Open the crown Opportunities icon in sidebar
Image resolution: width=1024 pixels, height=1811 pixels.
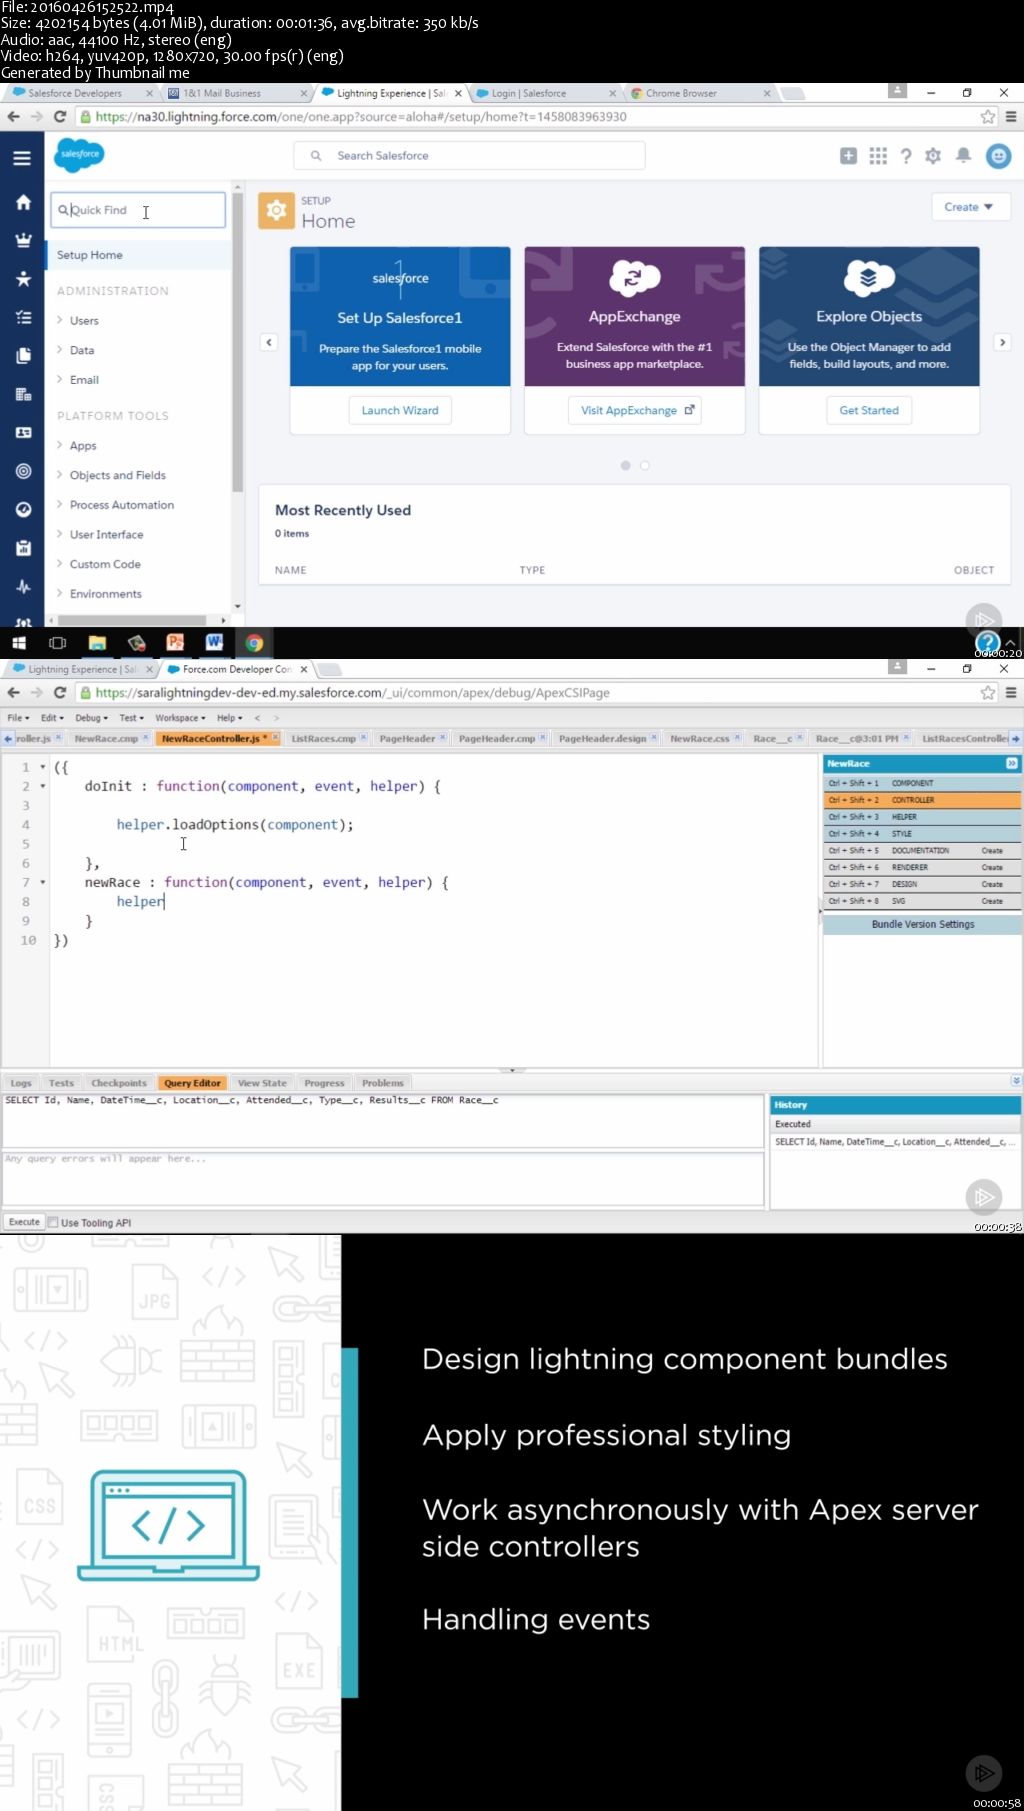[x=22, y=240]
